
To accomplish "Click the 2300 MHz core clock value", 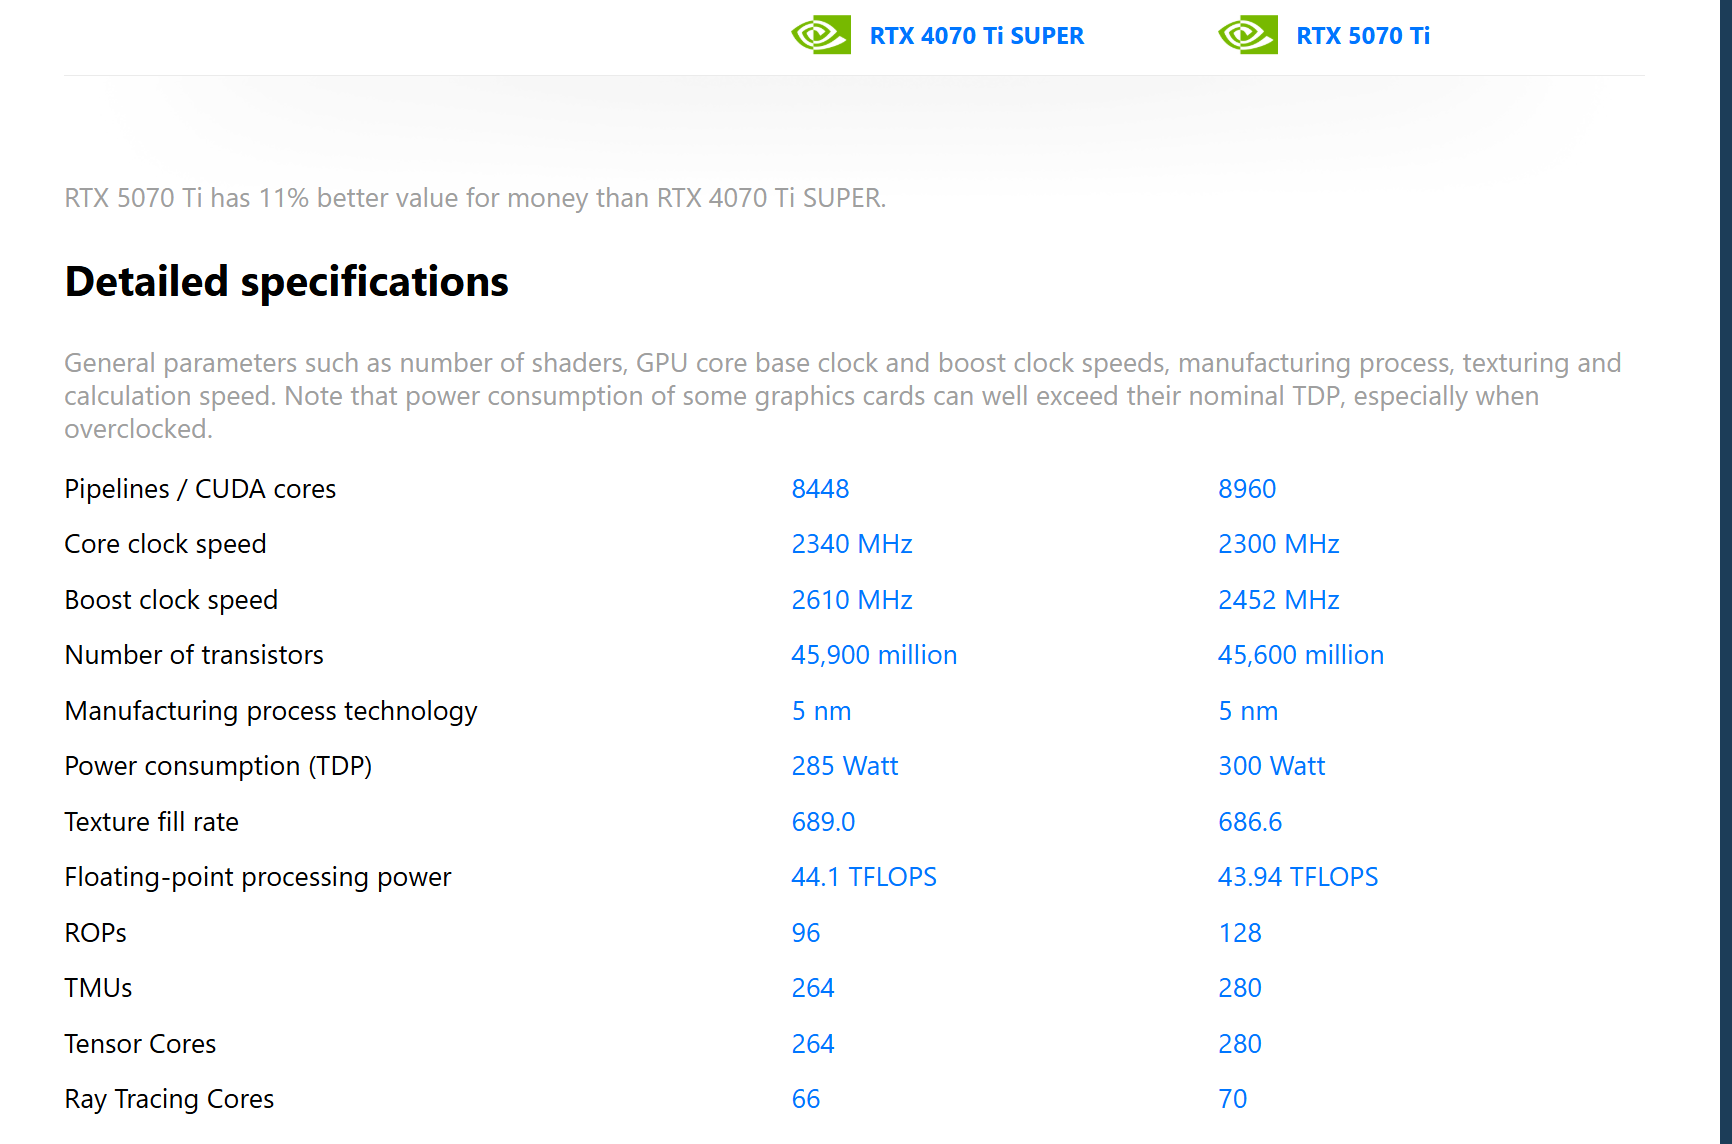I will point(1279,544).
